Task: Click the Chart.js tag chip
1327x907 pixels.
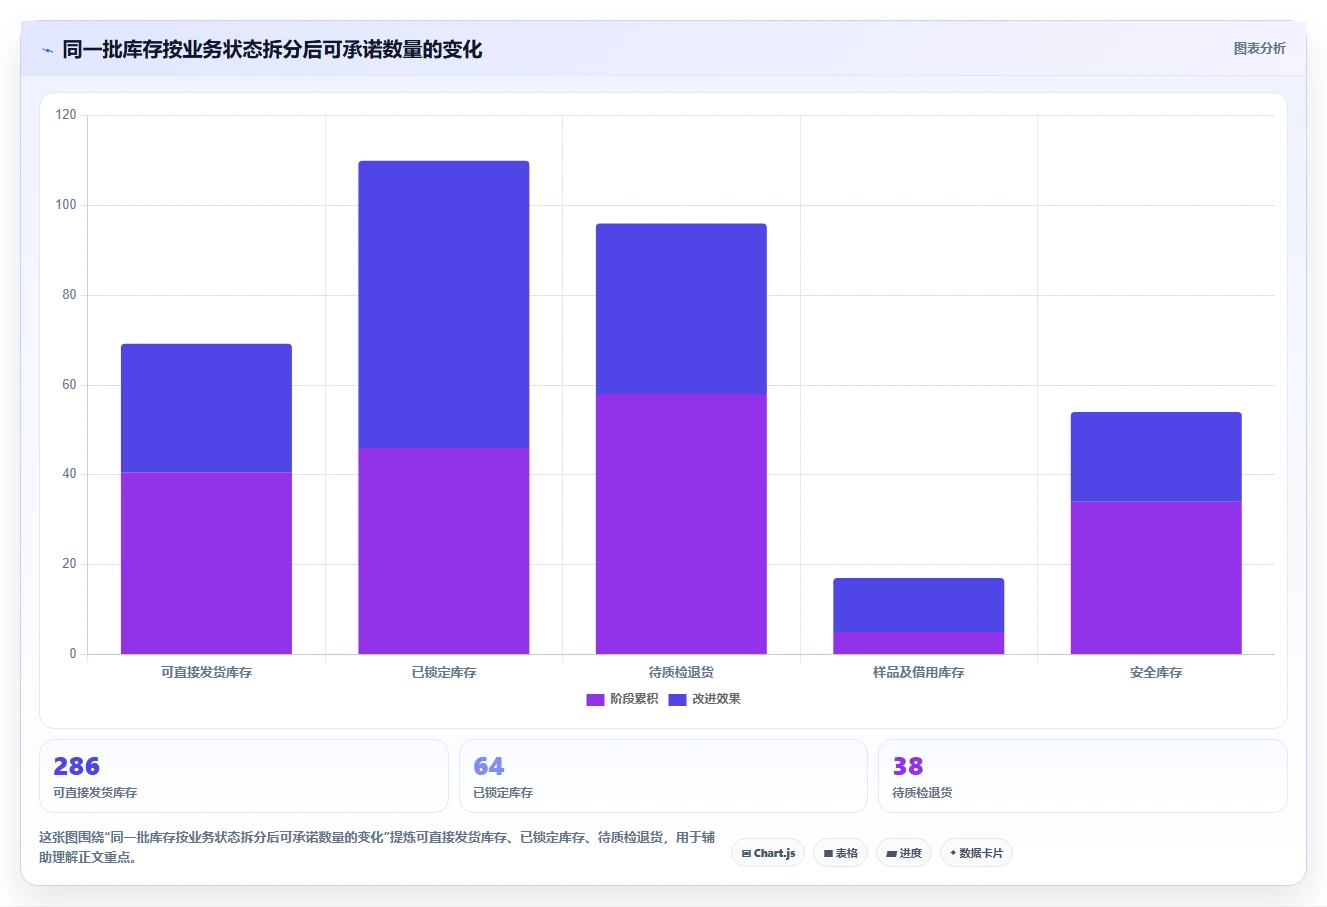Action: coord(768,853)
